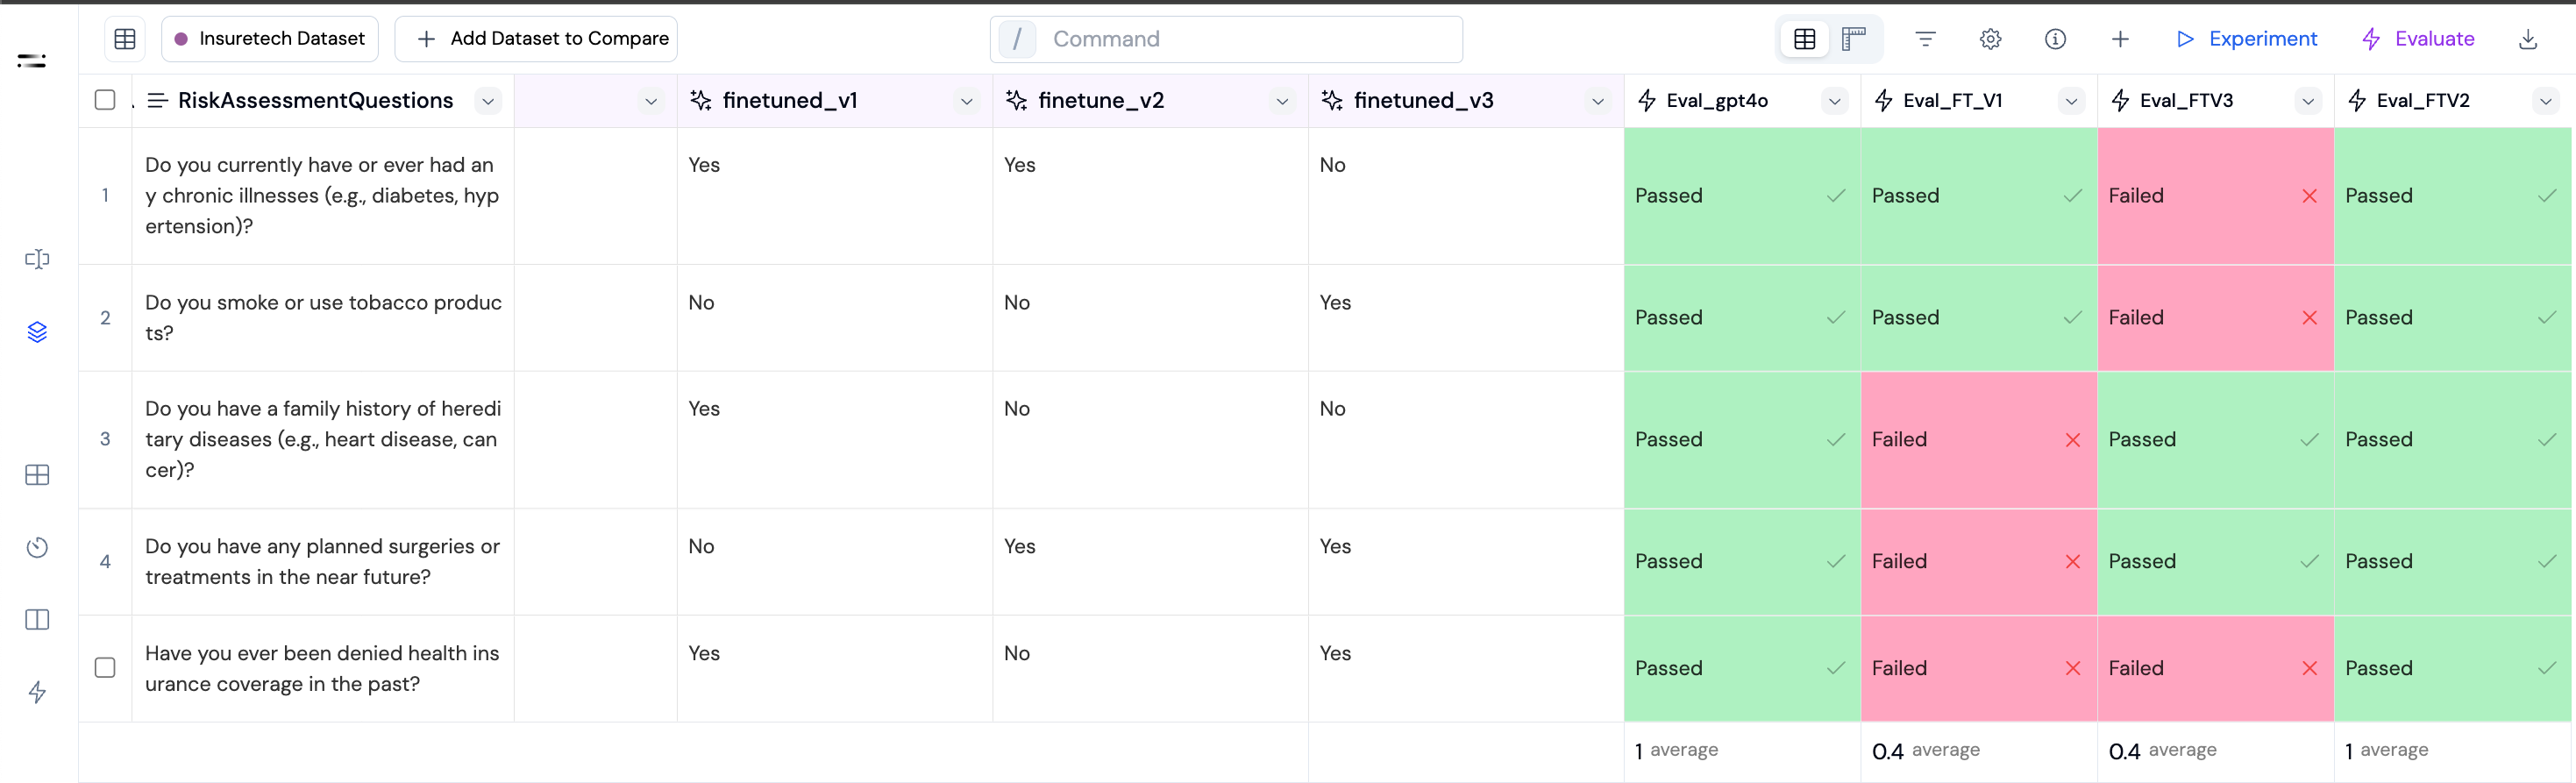Toggle the select-all checkbox in header
Screen dimensions: 2576x783
coord(105,100)
